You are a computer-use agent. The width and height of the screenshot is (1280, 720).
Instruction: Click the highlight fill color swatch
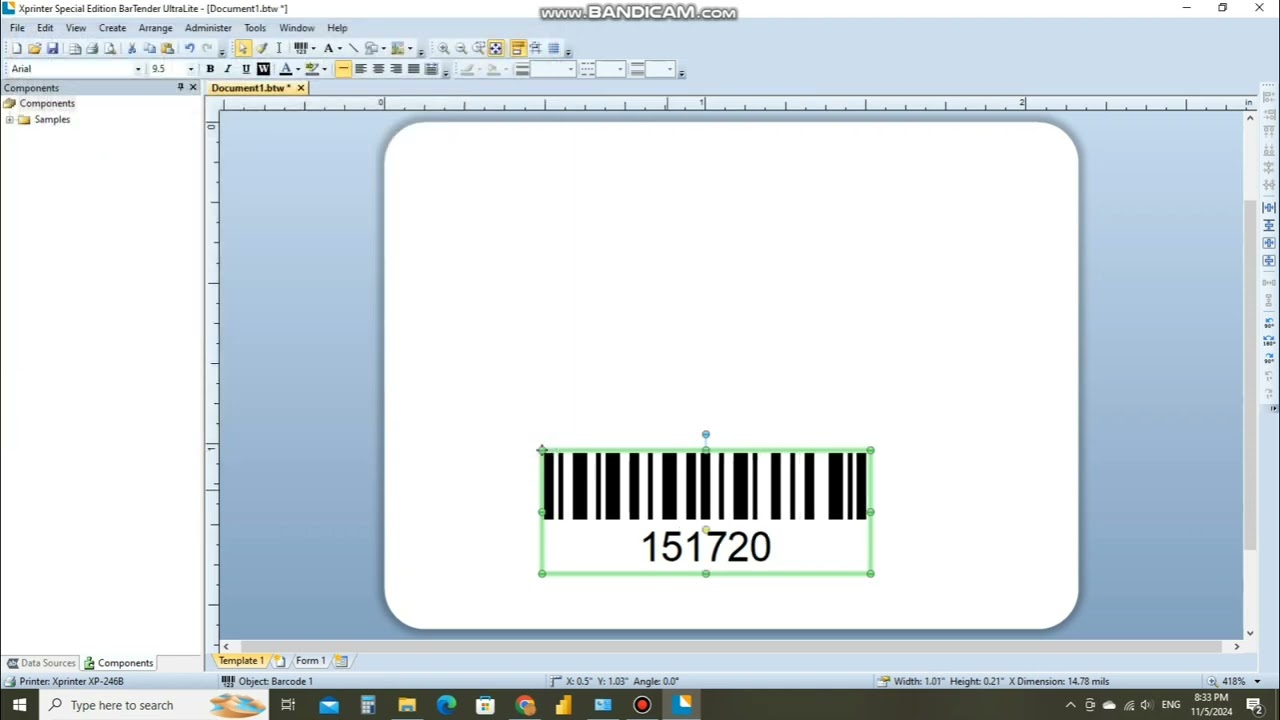312,69
